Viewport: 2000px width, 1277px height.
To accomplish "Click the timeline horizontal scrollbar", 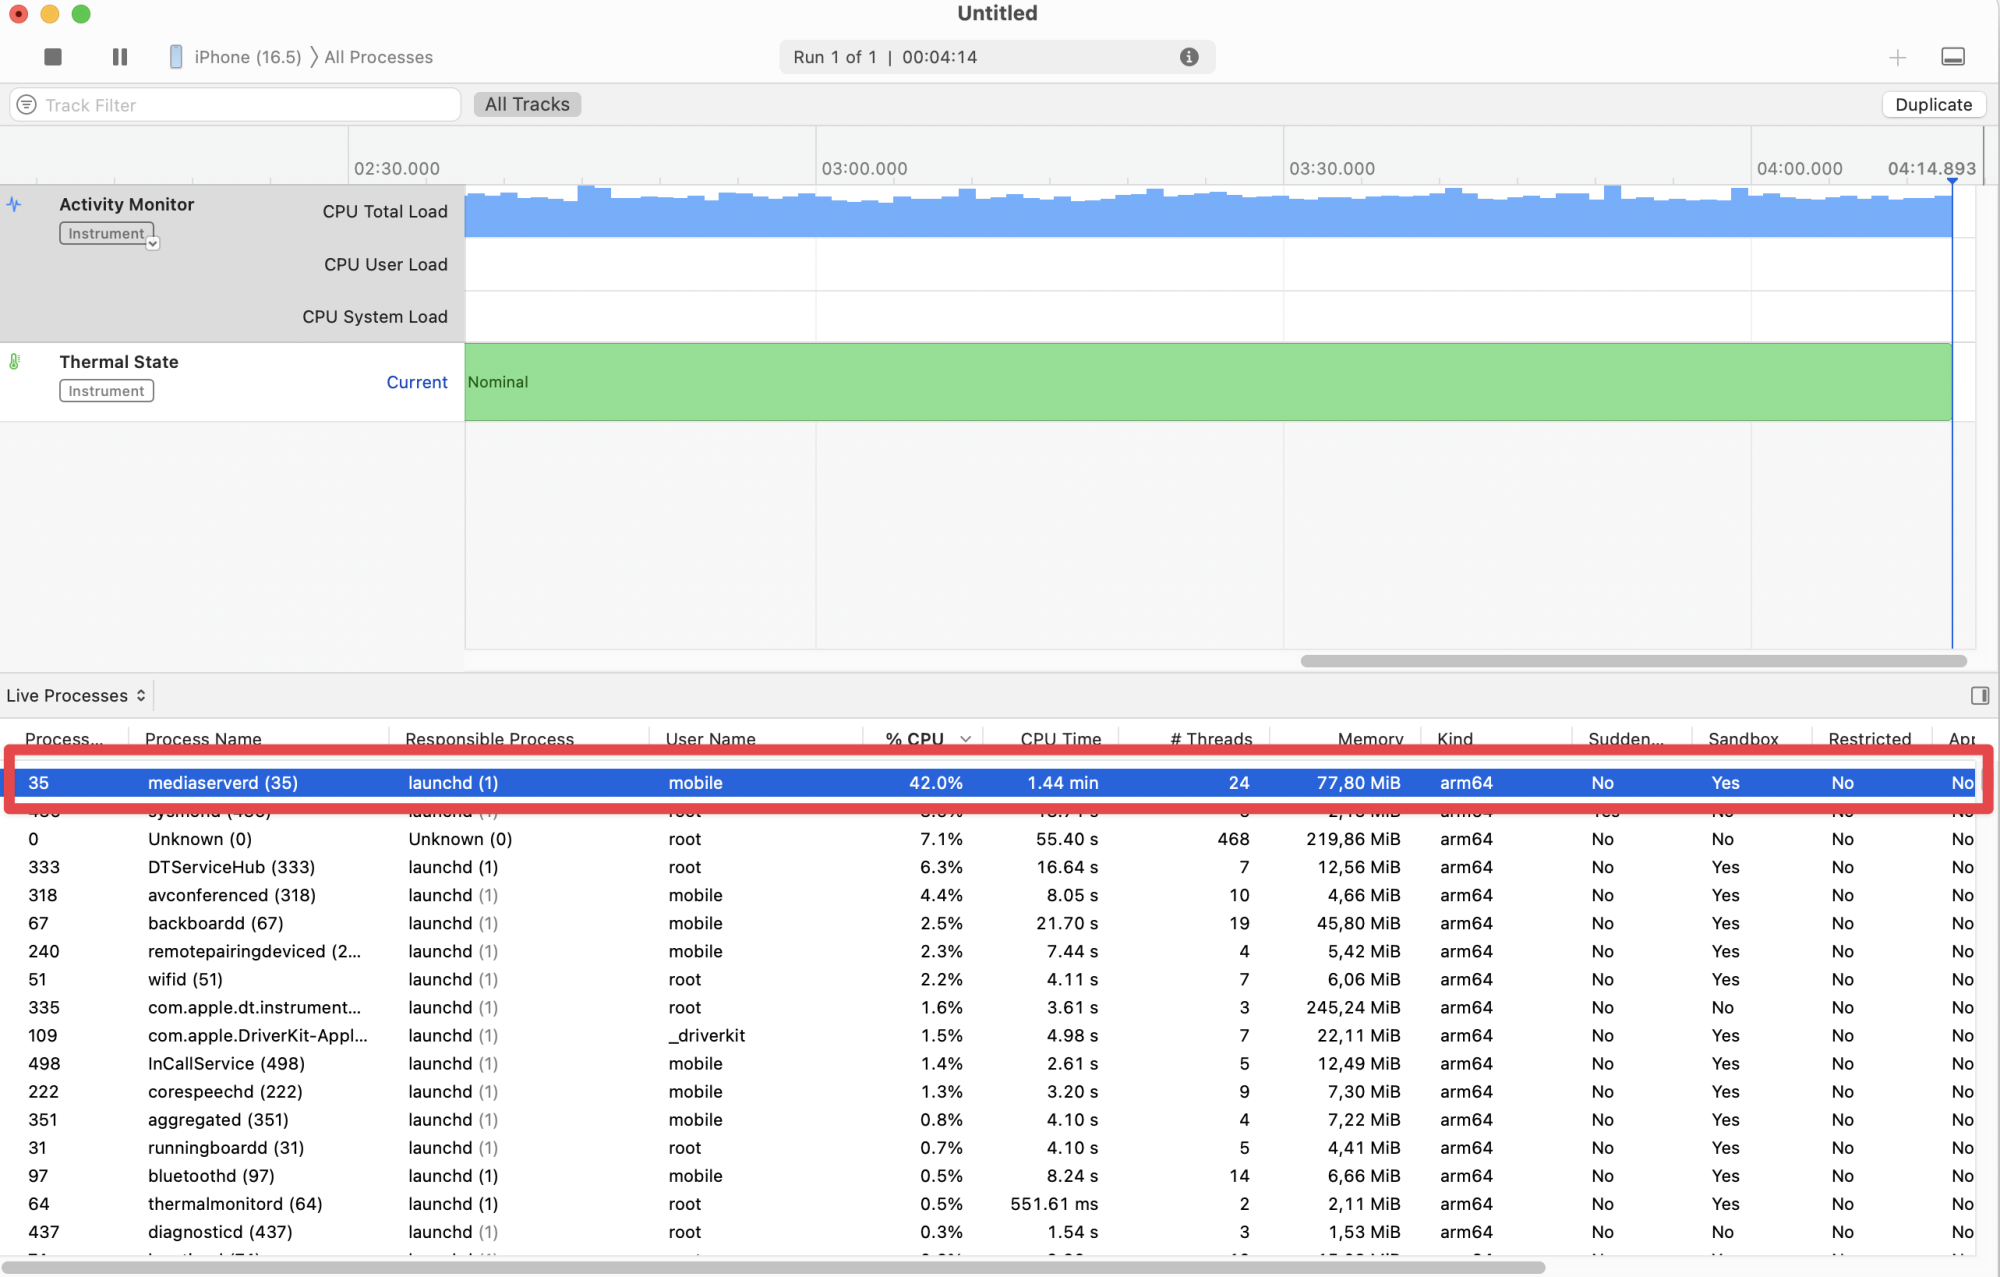I will (x=1632, y=661).
